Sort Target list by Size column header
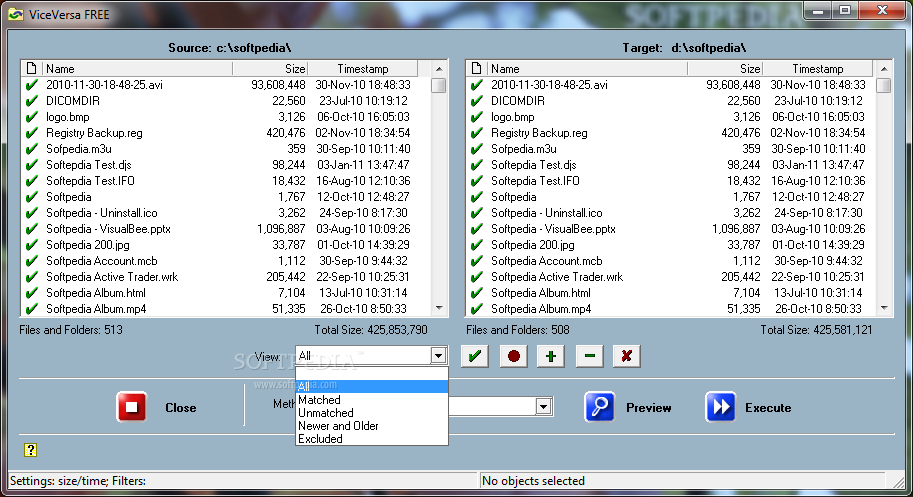Screen dimensions: 913x497 (x=725, y=68)
